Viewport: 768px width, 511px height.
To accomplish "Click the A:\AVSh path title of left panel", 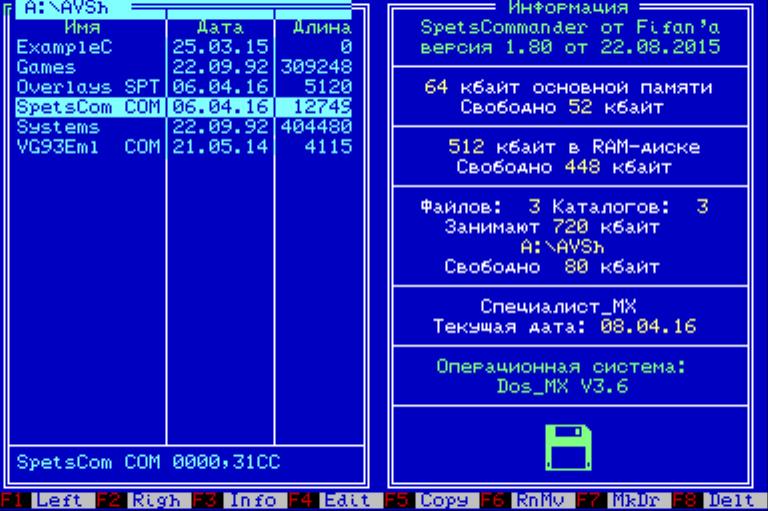I will 56,9.
